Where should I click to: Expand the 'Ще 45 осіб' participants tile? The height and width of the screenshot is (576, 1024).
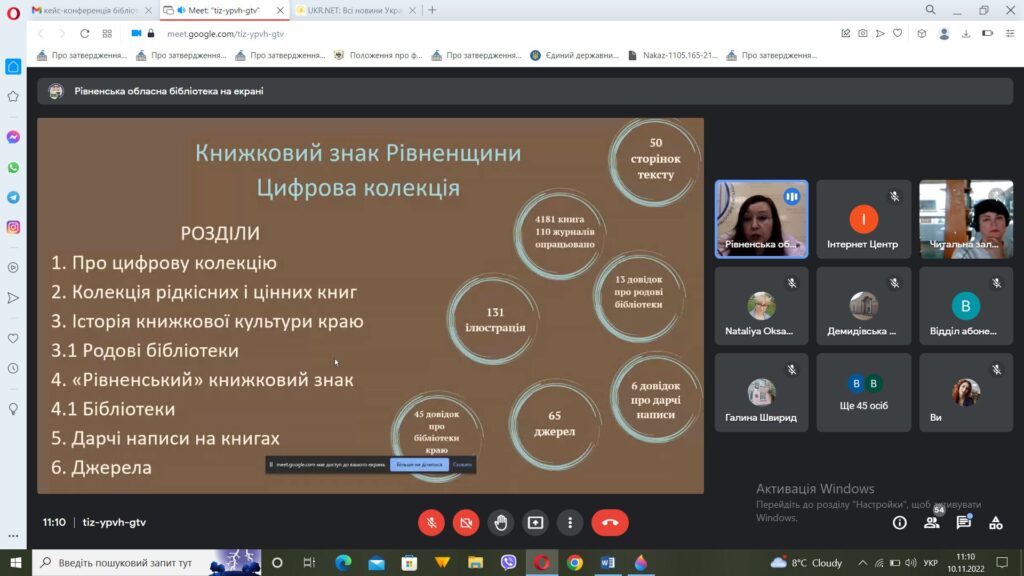pos(864,392)
